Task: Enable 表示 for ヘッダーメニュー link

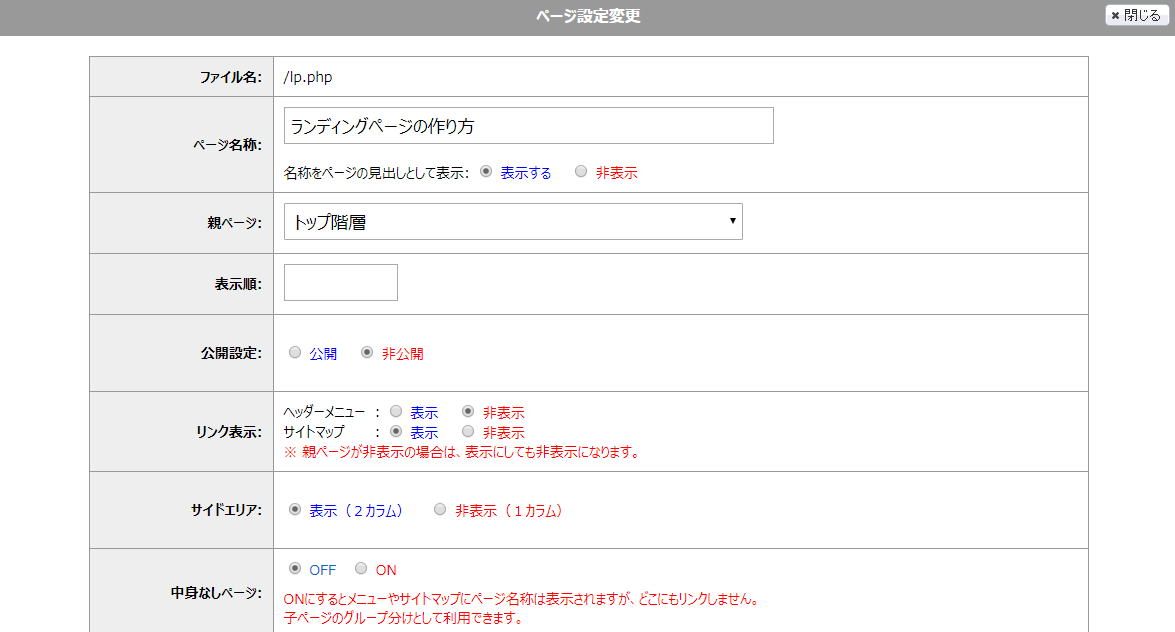Action: tap(396, 412)
